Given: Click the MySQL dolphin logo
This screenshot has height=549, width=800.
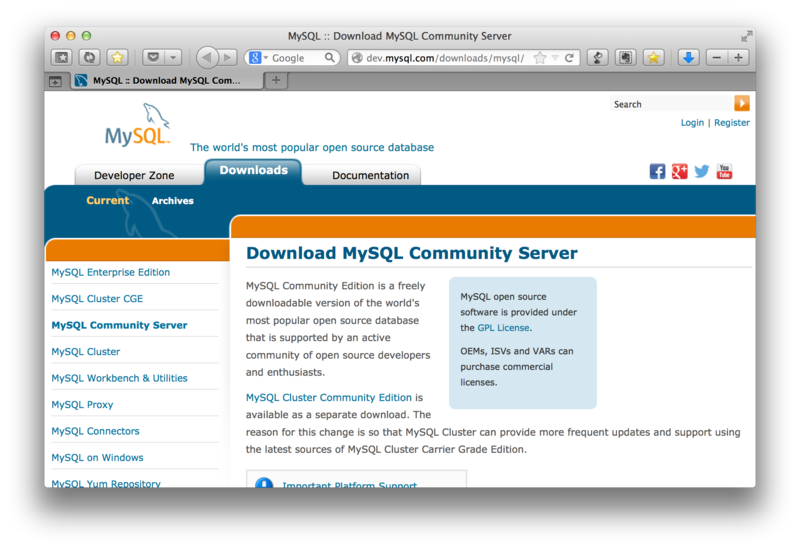Looking at the screenshot, I should 138,124.
